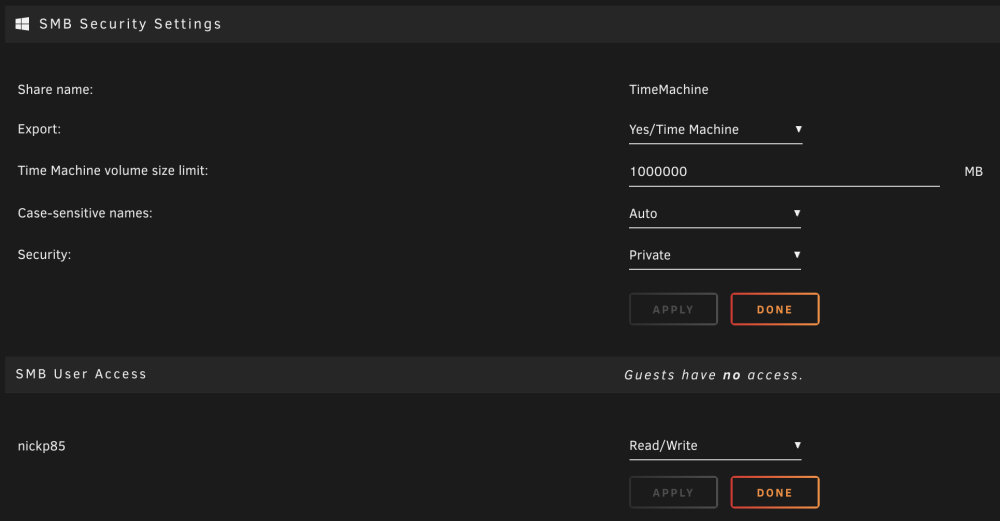Viewport: 1000px width, 521px height.
Task: Open the Case-sensitive names dropdown set to Auto
Action: pos(714,214)
